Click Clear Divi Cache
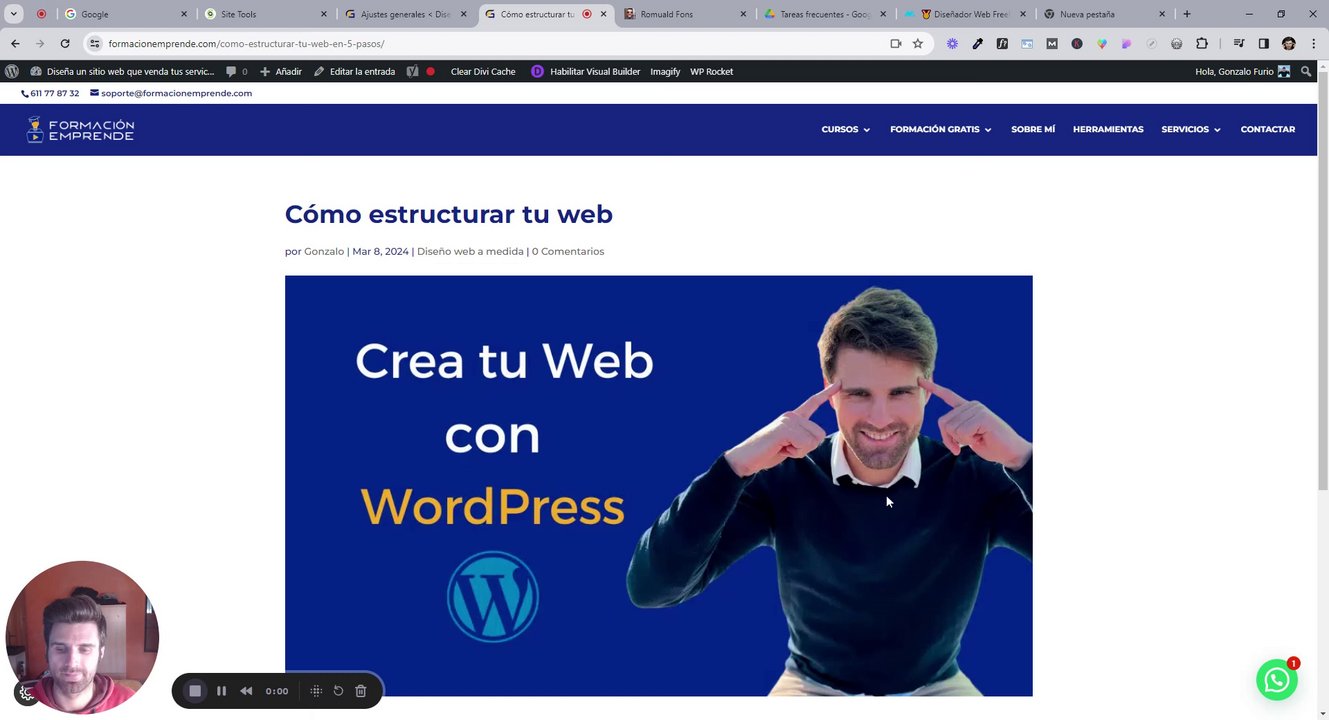The height and width of the screenshot is (720, 1329). [x=483, y=72]
